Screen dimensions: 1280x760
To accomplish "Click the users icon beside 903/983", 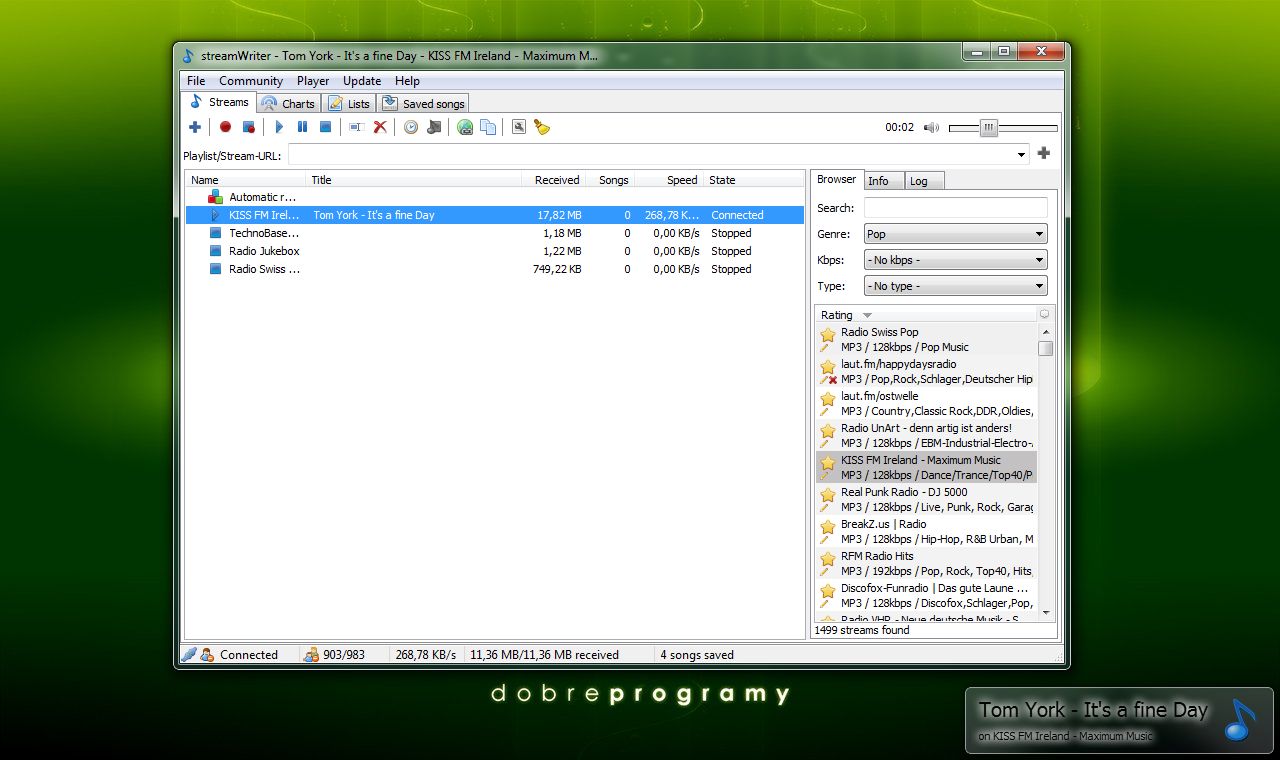I will (311, 655).
